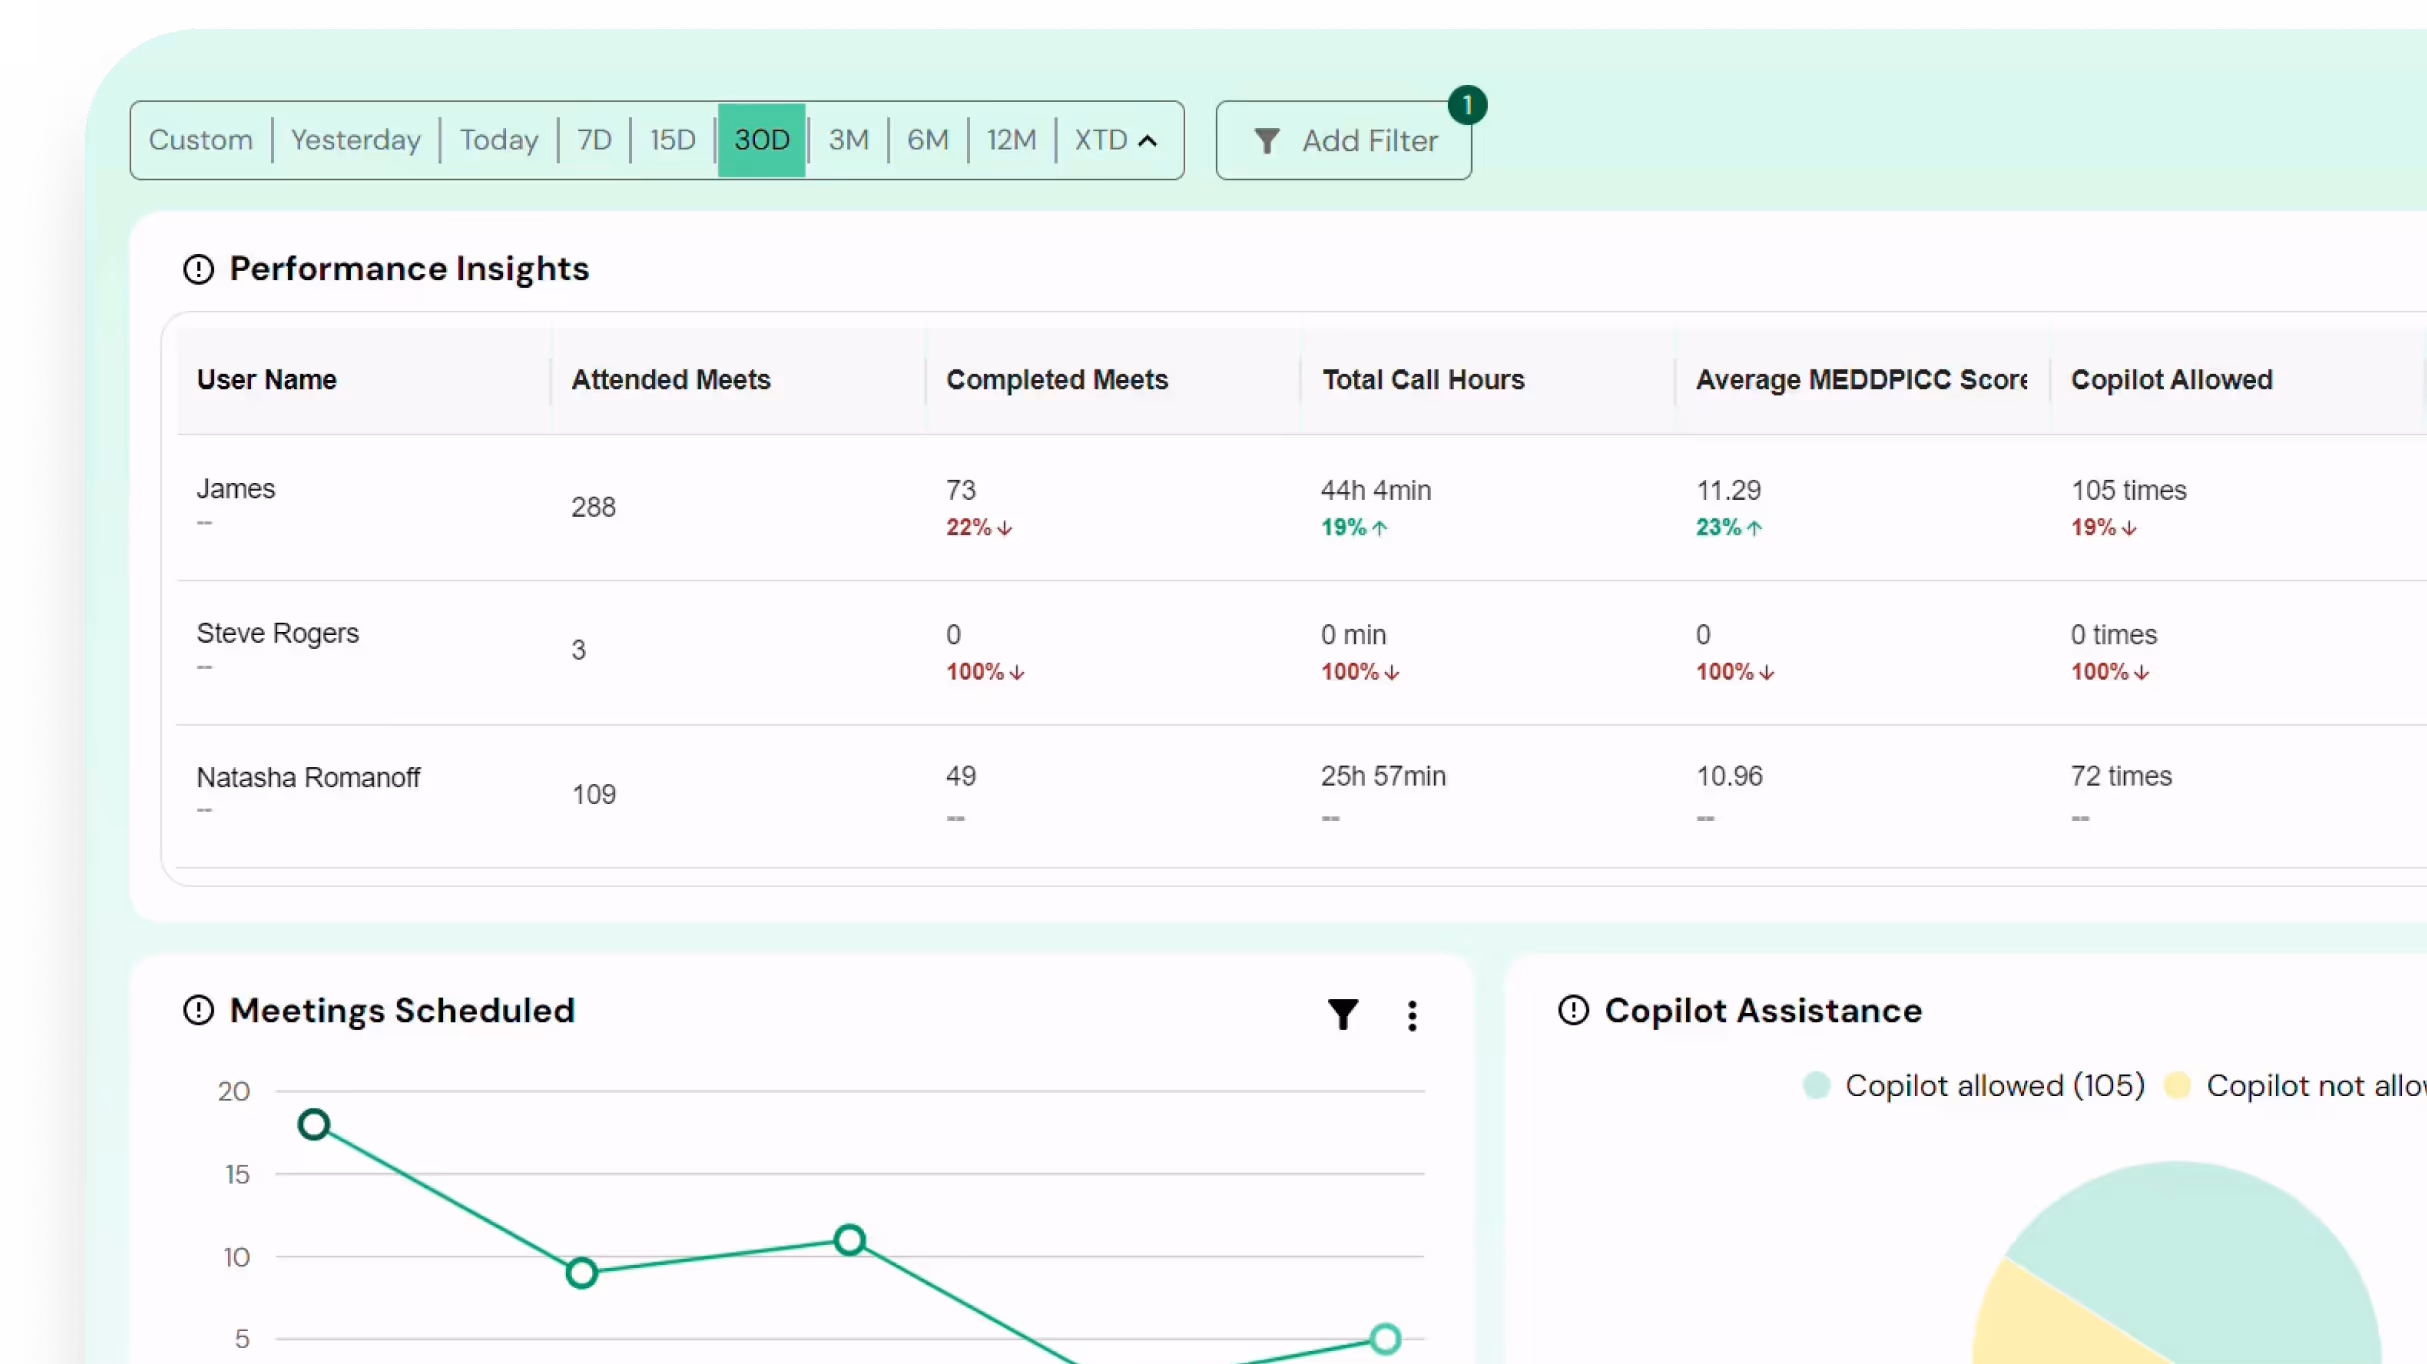Click the first chart data point near 18
Image resolution: width=2427 pixels, height=1364 pixels.
314,1124
